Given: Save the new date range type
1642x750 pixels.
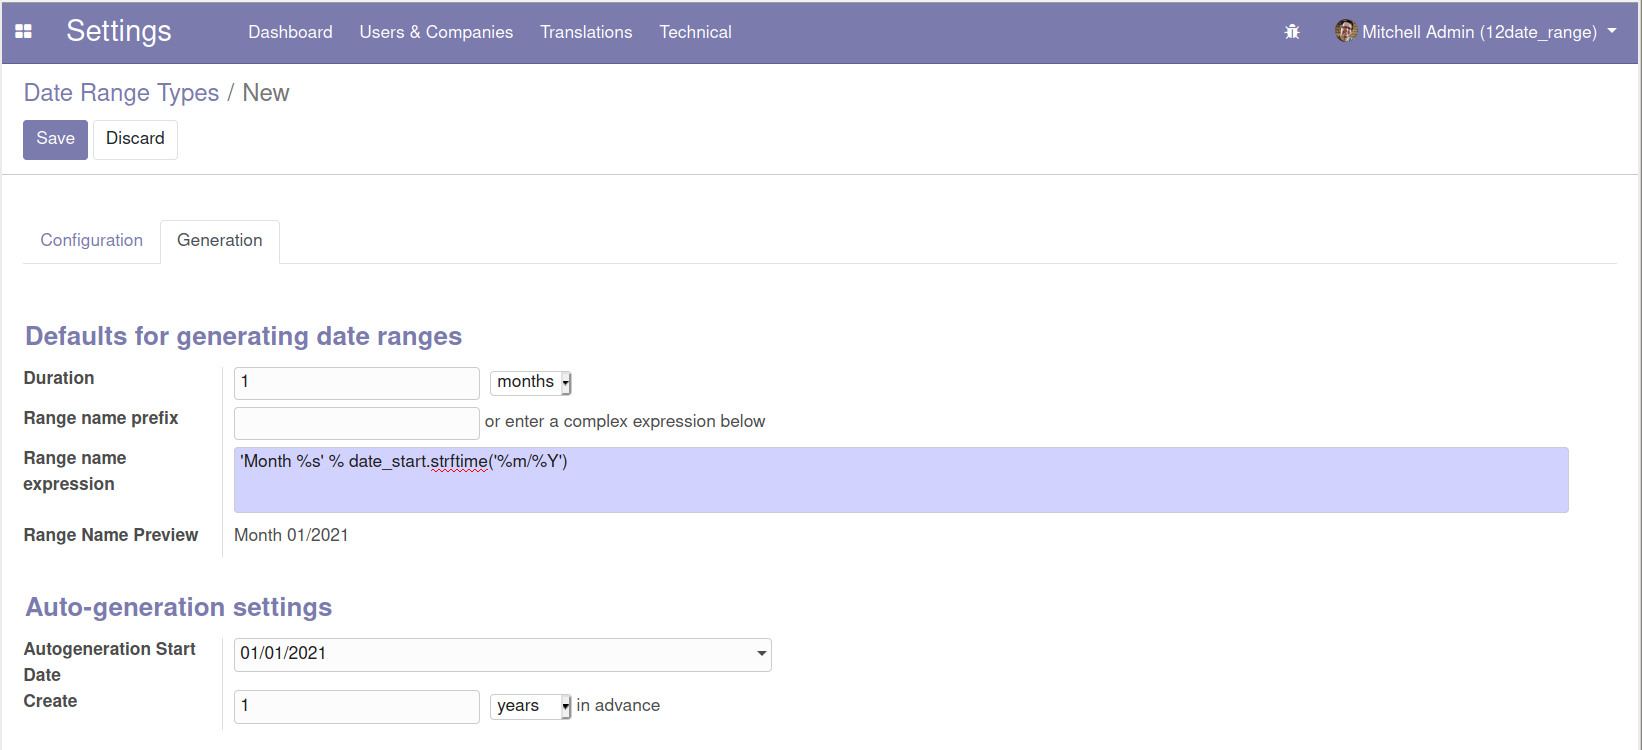Looking at the screenshot, I should pyautogui.click(x=55, y=139).
